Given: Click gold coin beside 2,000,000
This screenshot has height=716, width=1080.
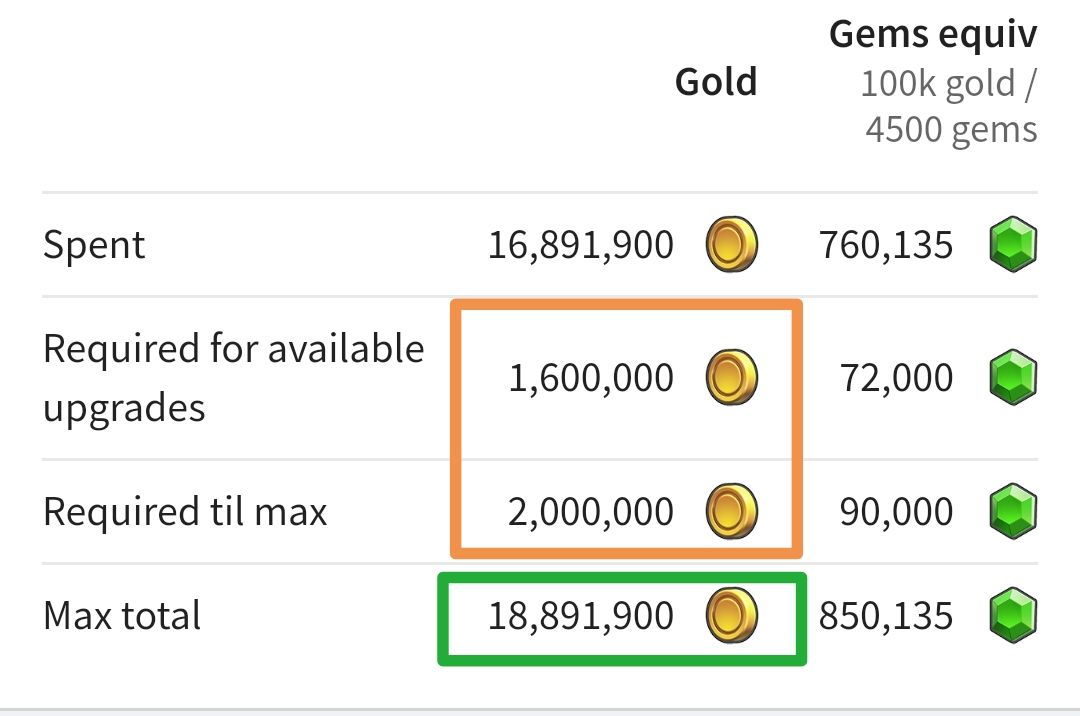Looking at the screenshot, I should coord(732,512).
